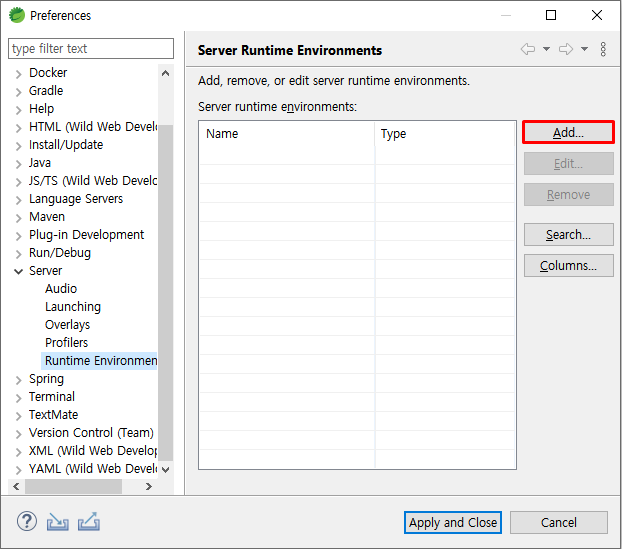
Task: Select the YAML (Wild Web Developer) item
Action: coord(93,468)
